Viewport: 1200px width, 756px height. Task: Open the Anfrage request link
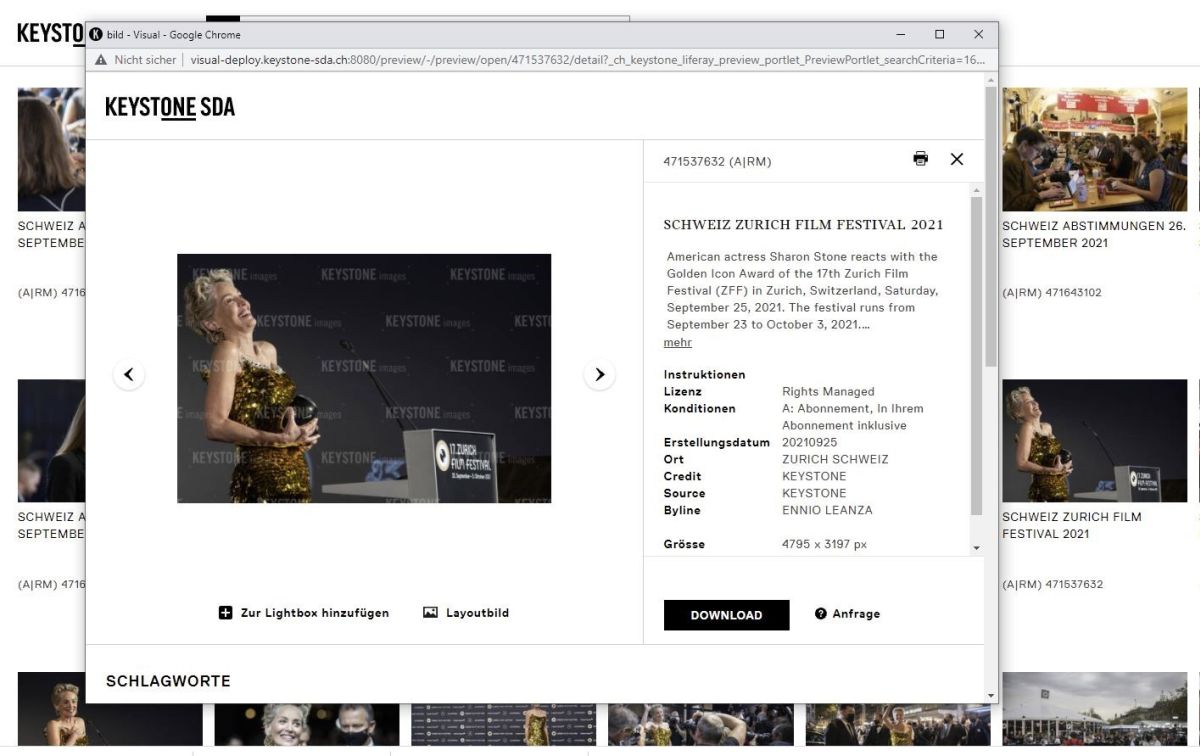tap(848, 614)
